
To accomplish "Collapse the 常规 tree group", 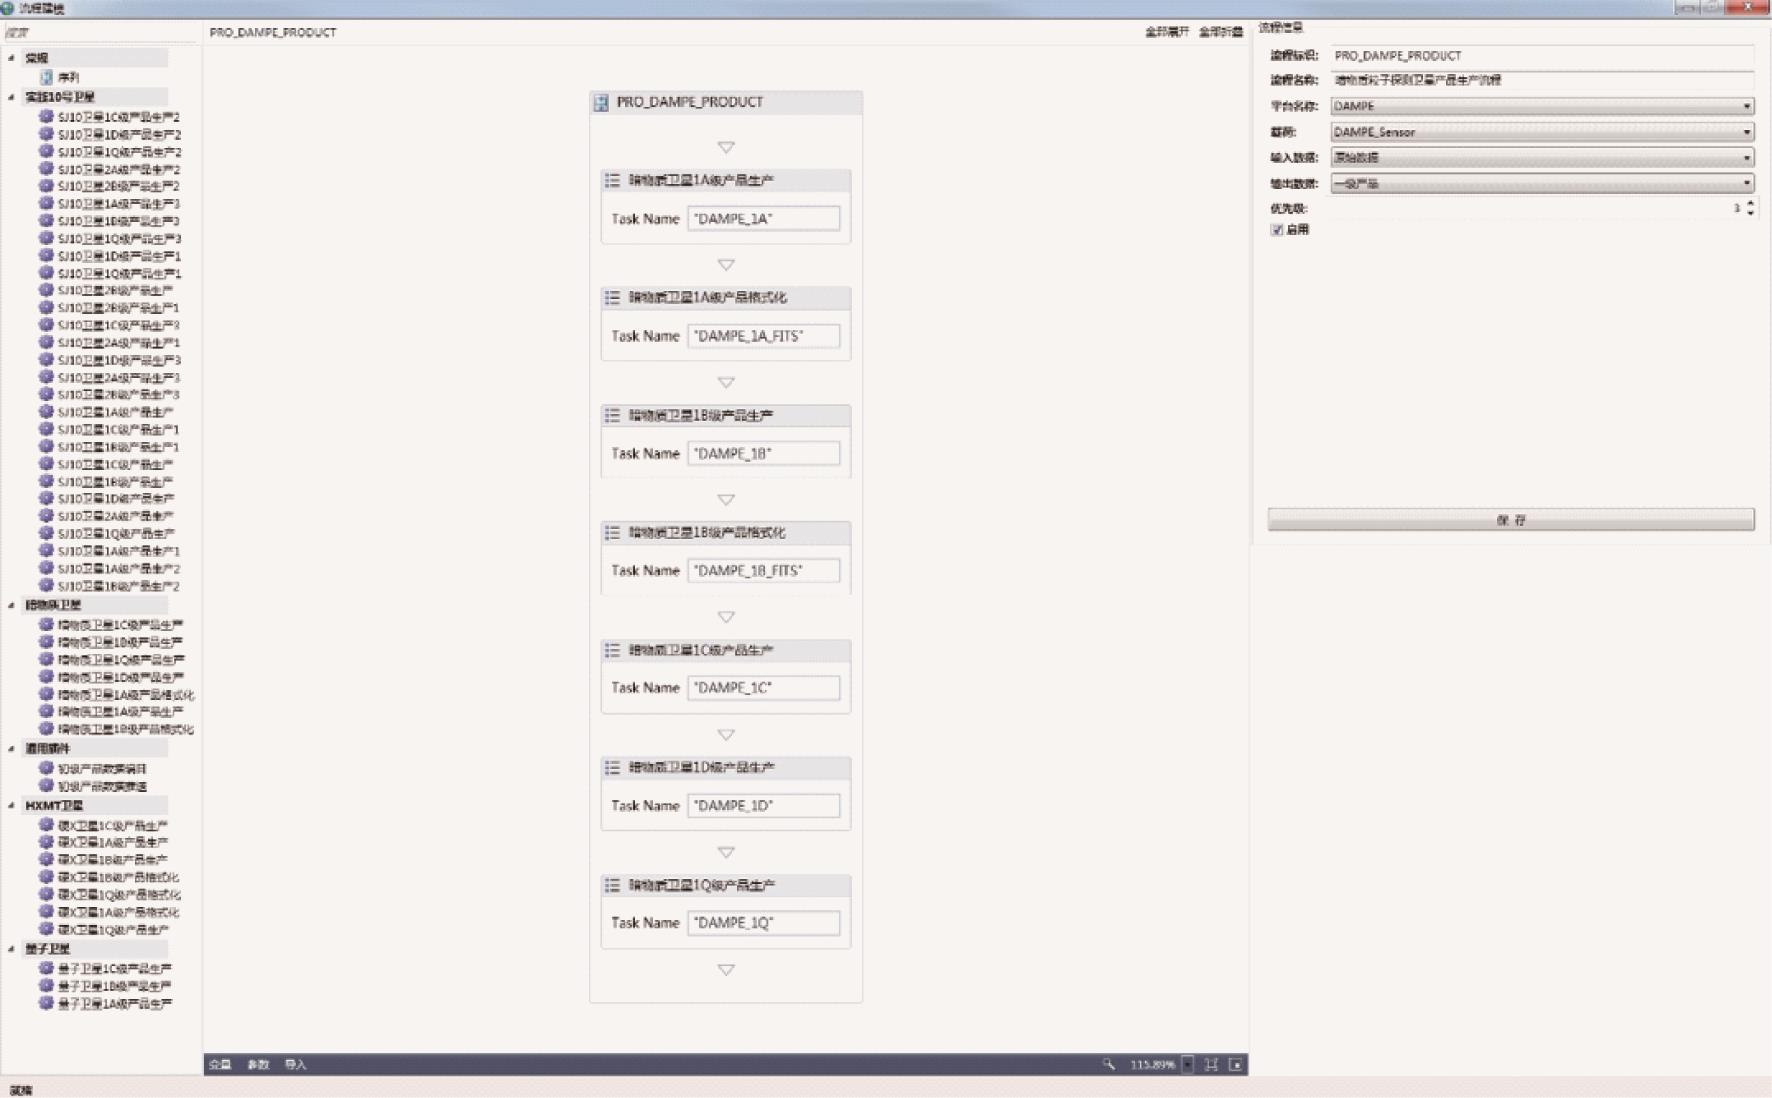I will pos(12,58).
